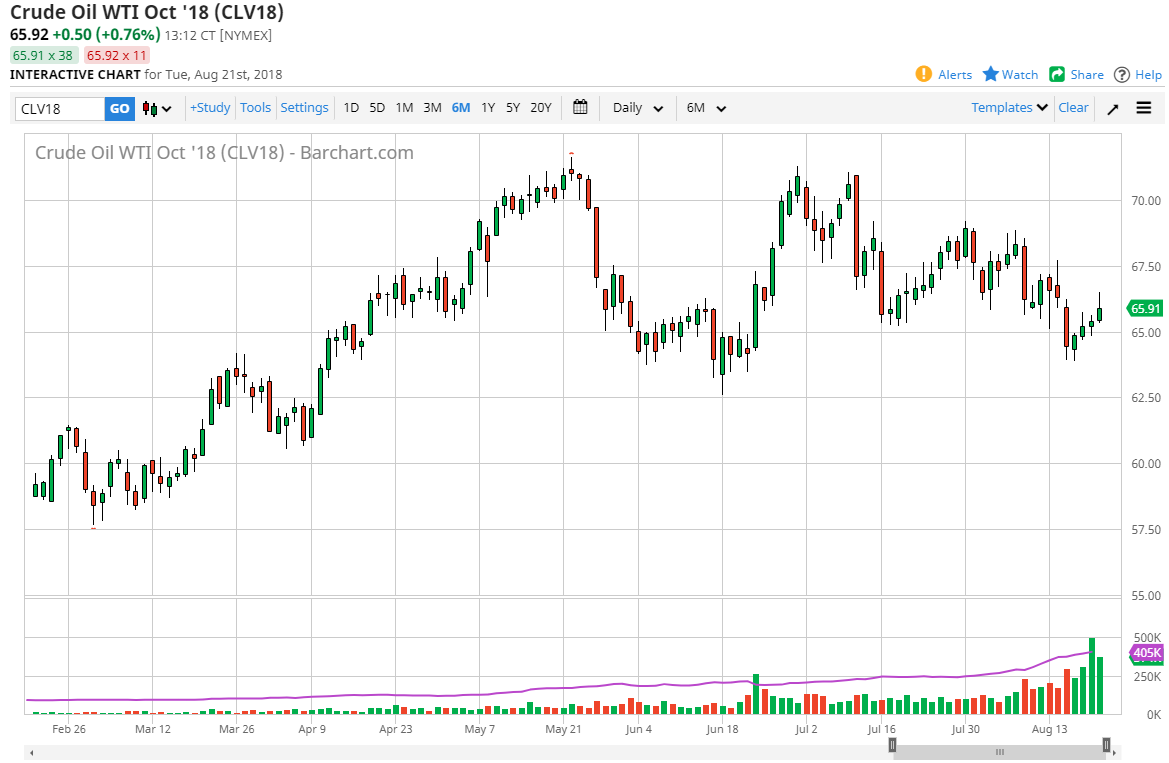This screenshot has width=1169, height=763.
Task: Select the 20Y time range
Action: pyautogui.click(x=540, y=108)
